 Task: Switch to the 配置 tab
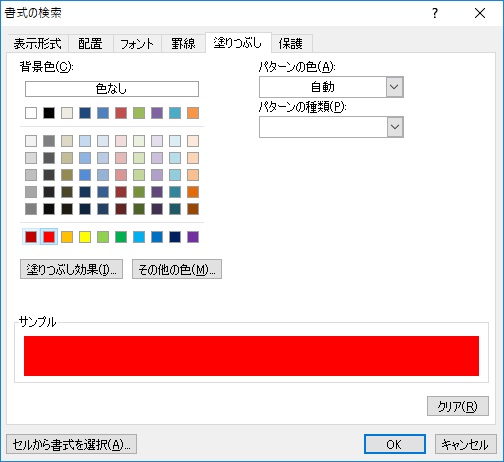point(90,44)
